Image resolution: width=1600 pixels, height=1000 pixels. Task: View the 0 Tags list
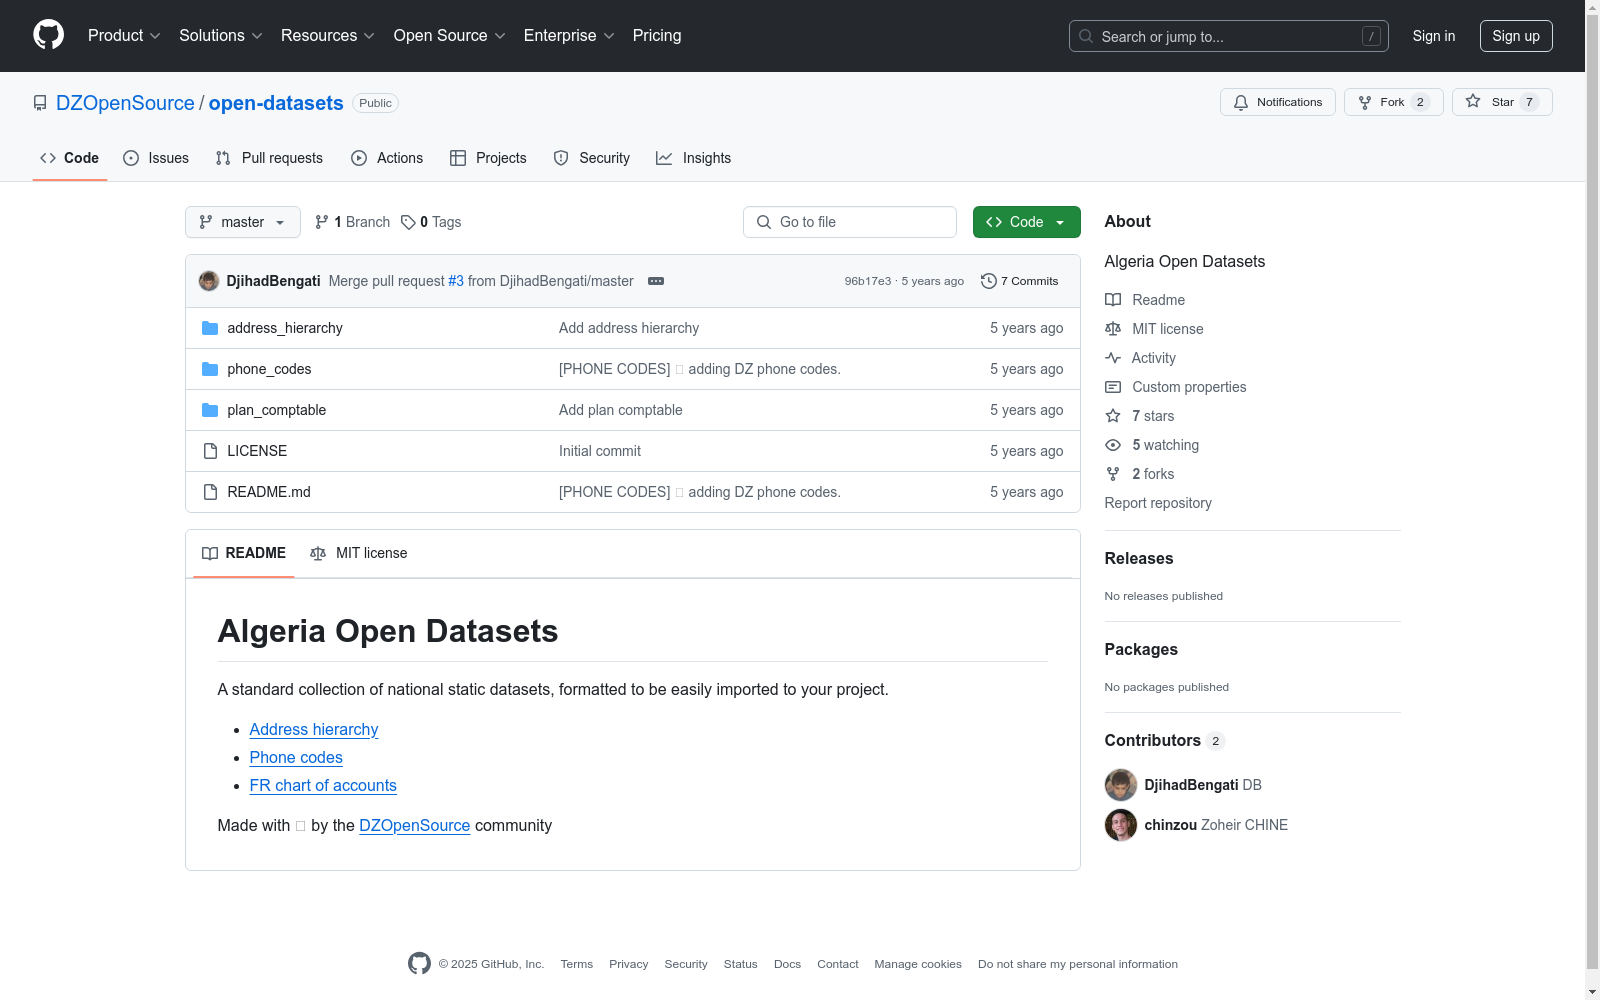431,222
